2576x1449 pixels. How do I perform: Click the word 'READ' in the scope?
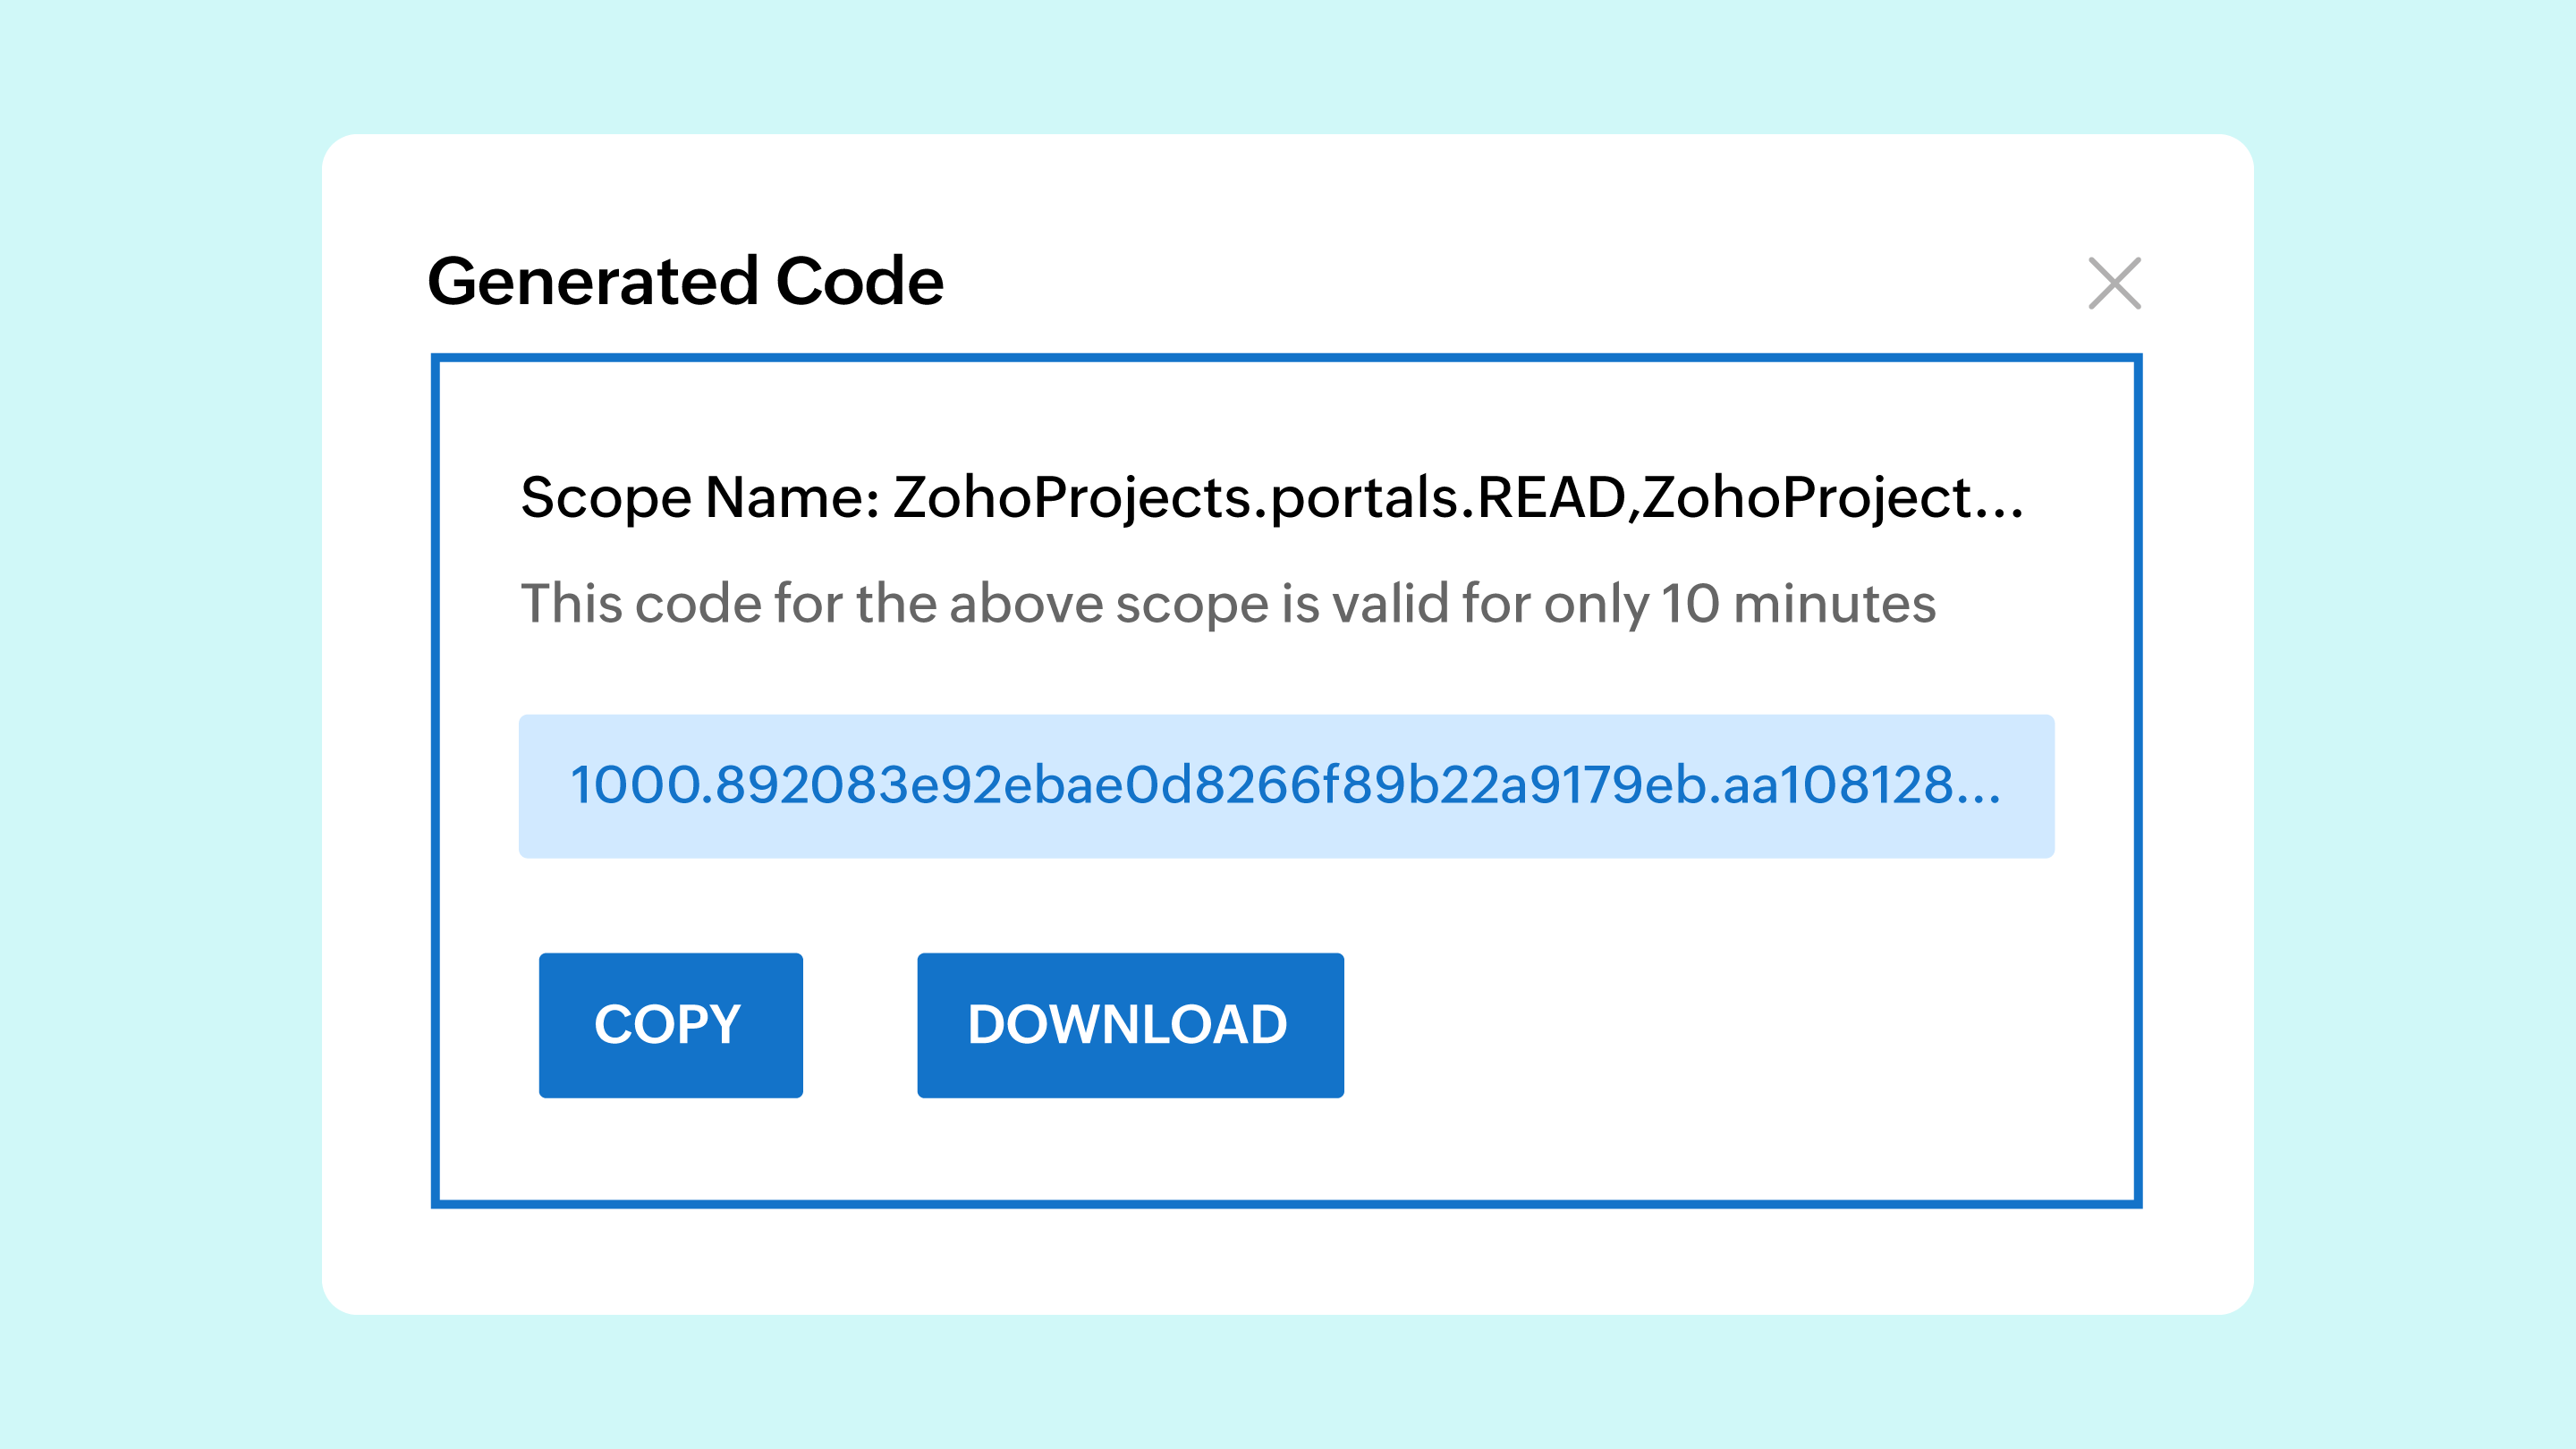point(1551,497)
